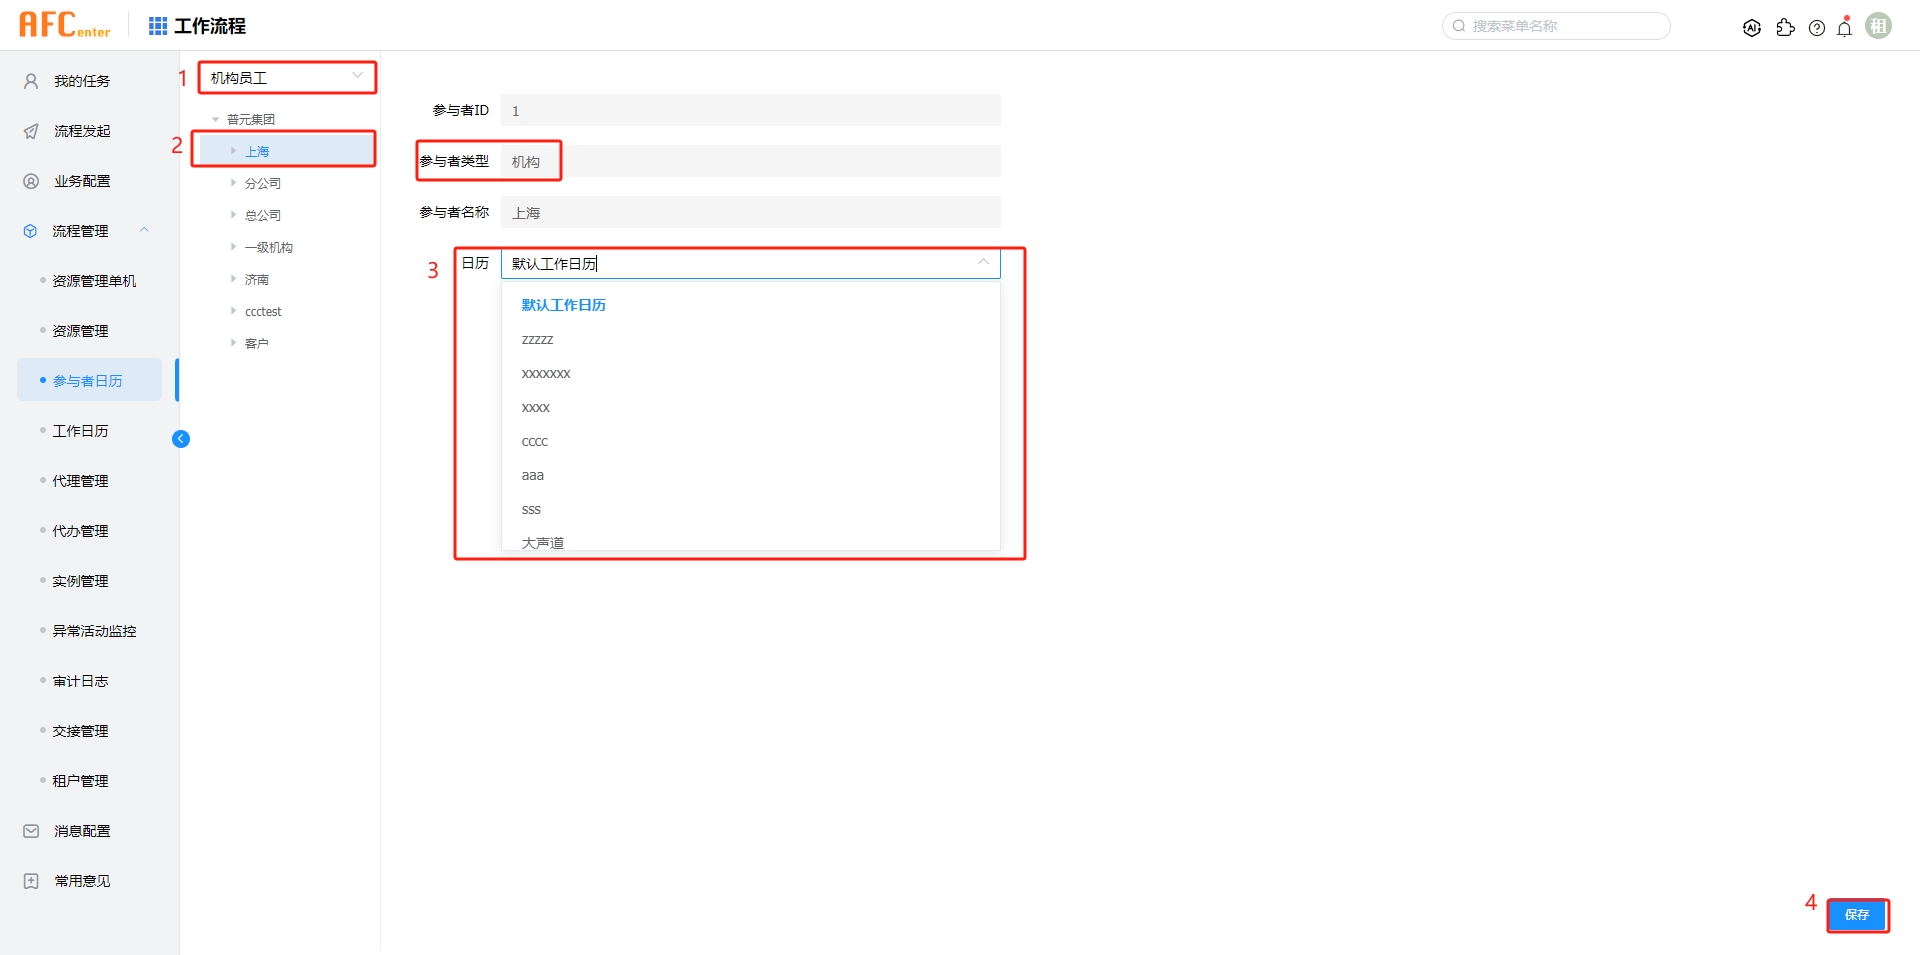Screen dimensions: 1920x955
Task: Go to 我的任务 menu
Action: (82, 81)
